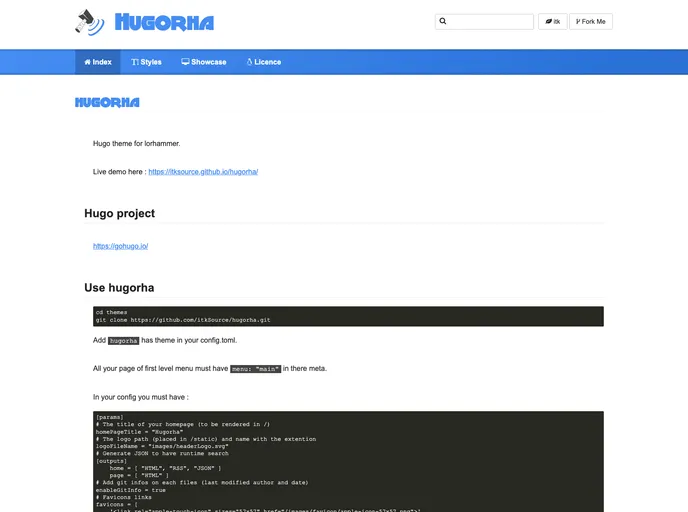This screenshot has width=688, height=512.
Task: Click the blue HUGORHA page heading
Action: click(107, 102)
